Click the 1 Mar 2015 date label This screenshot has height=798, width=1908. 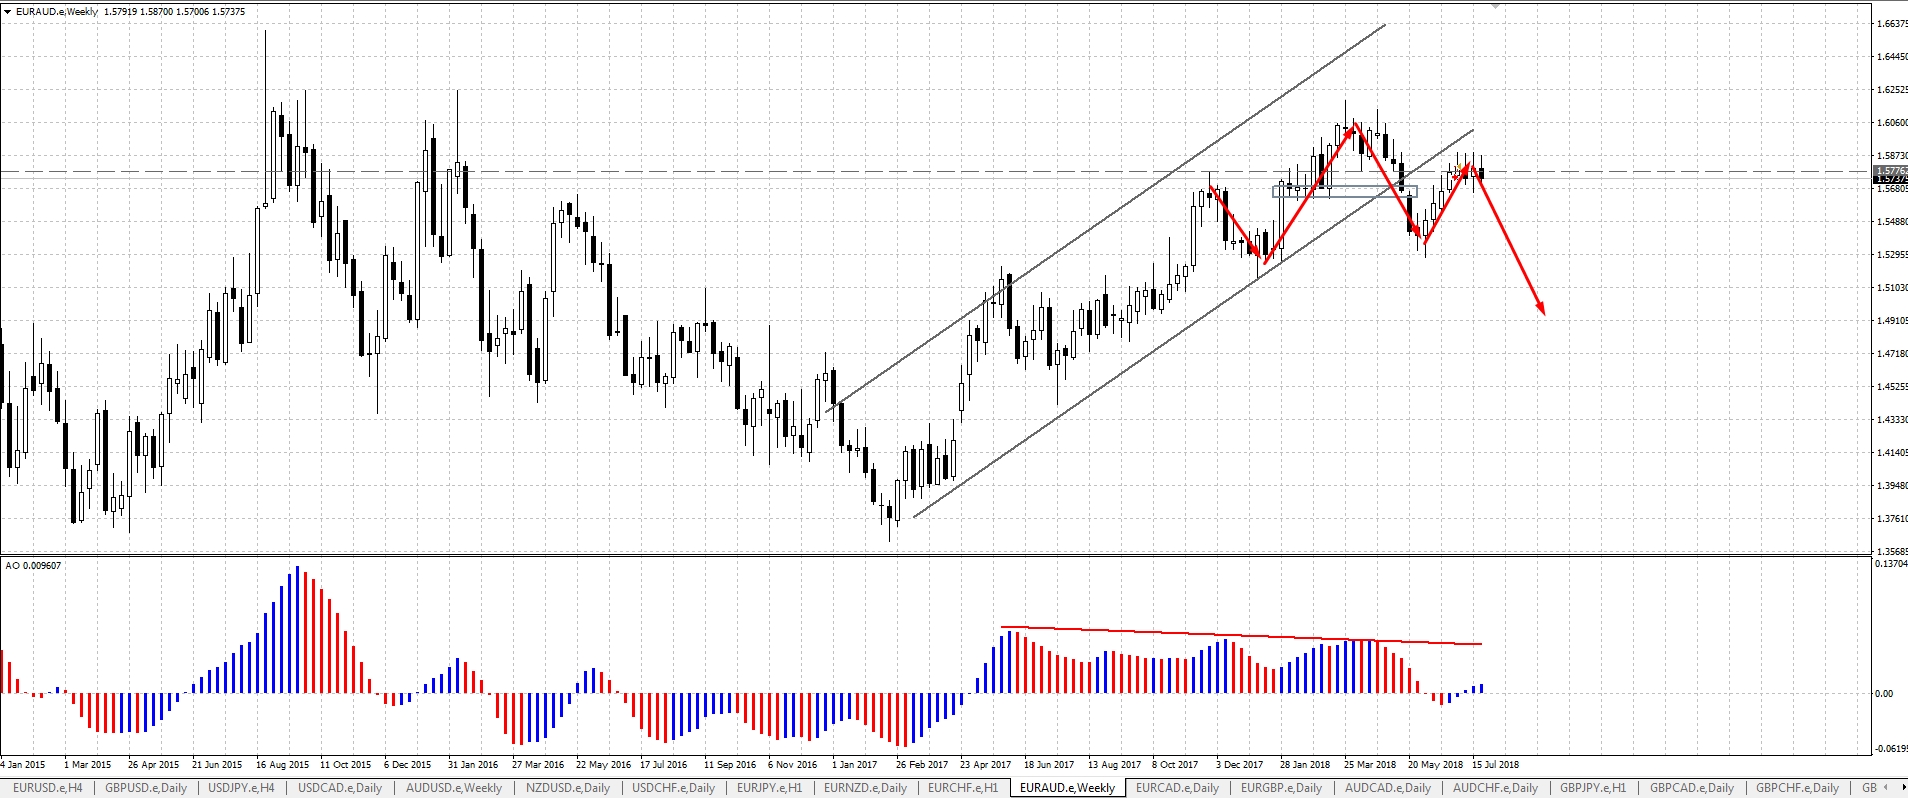click(87, 764)
